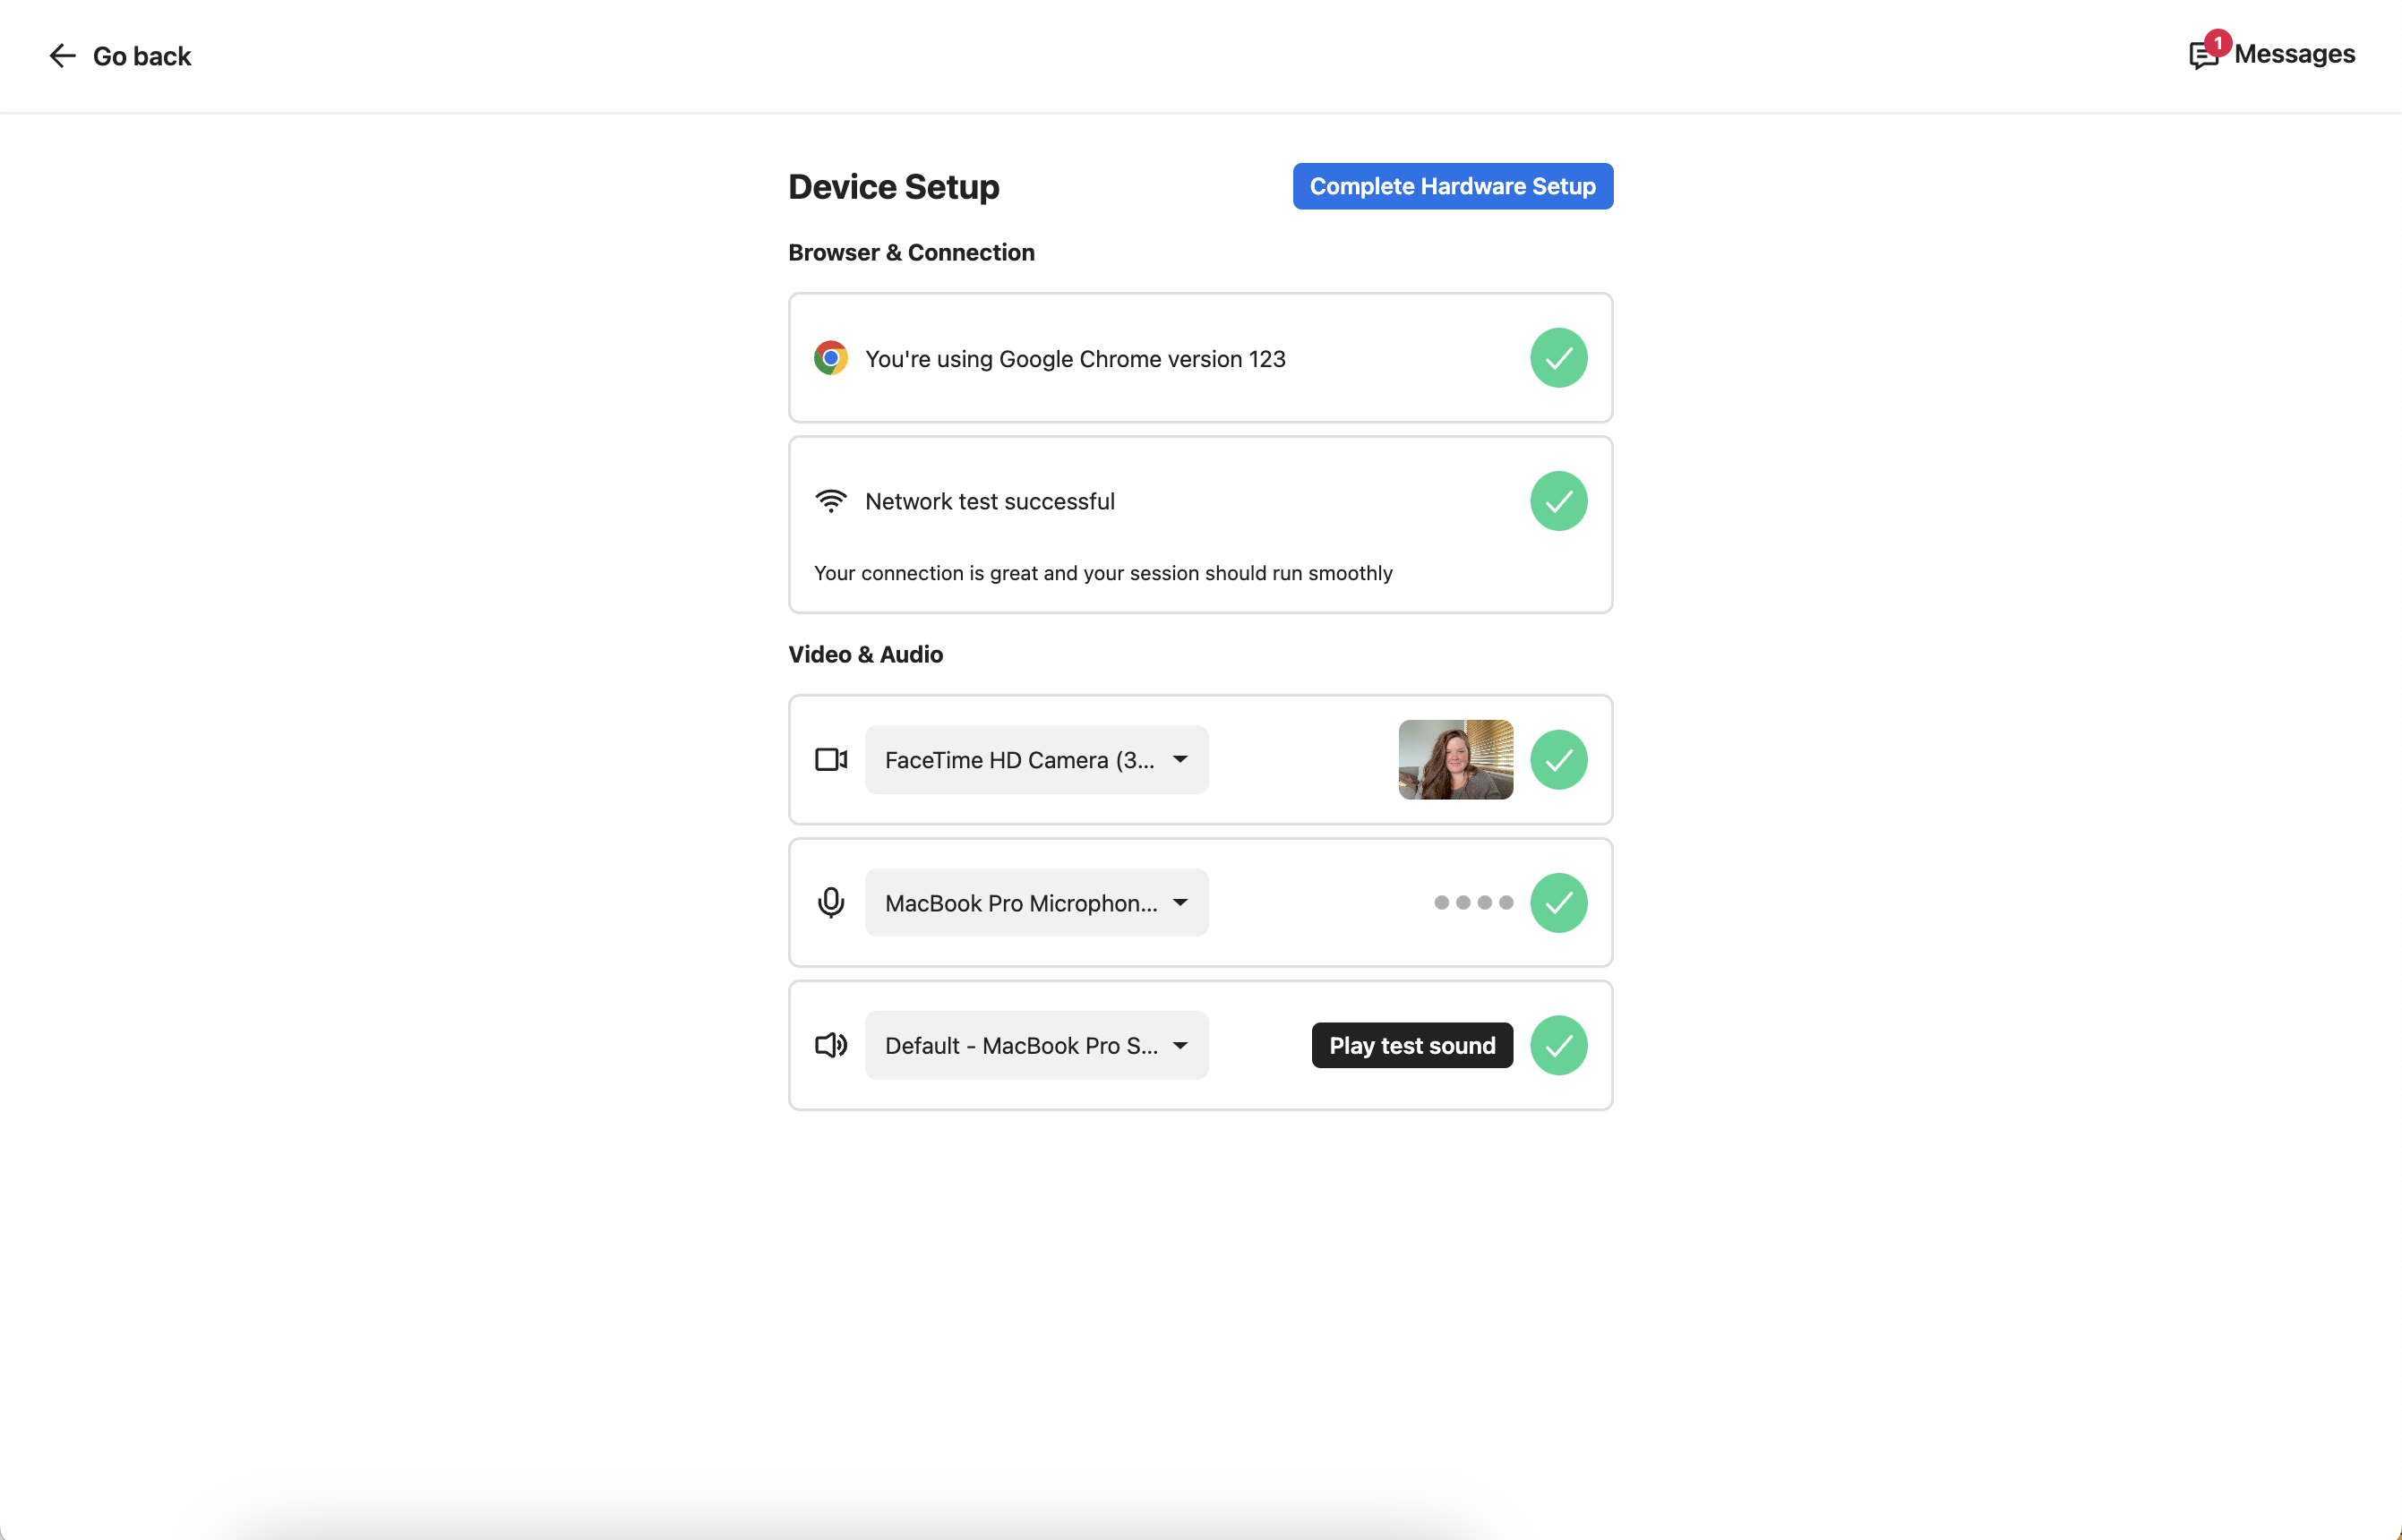Open the Messages chat icon
2402x1540 pixels.
[x=2203, y=56]
